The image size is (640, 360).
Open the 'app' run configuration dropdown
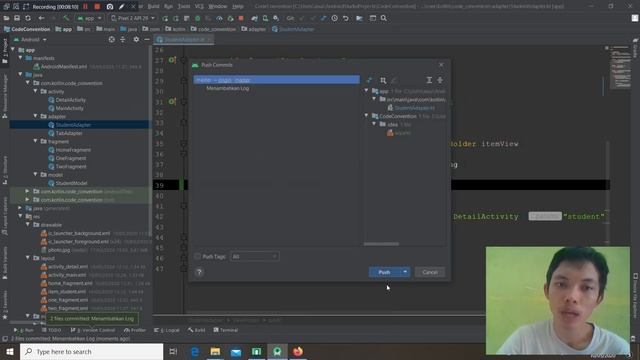89,18
